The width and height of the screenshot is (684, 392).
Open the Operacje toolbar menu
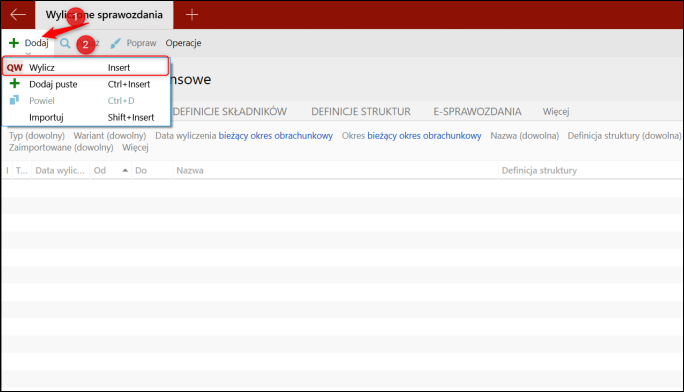(183, 43)
